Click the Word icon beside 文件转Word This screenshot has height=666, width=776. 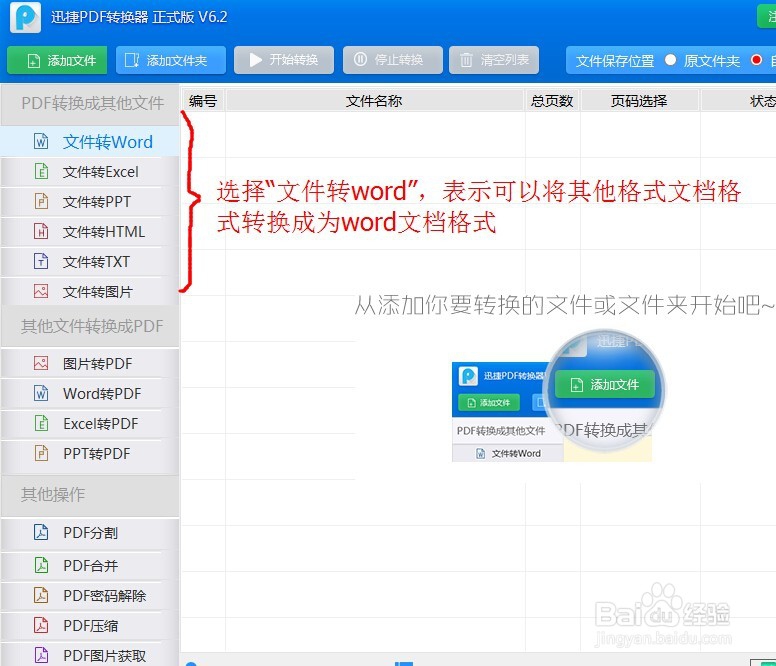click(41, 142)
